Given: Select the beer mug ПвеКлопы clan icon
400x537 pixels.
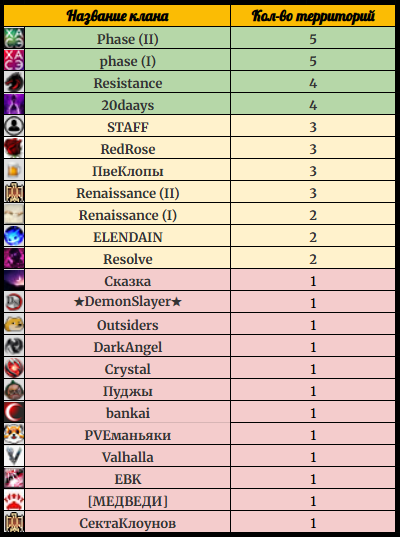Looking at the screenshot, I should [x=14, y=170].
